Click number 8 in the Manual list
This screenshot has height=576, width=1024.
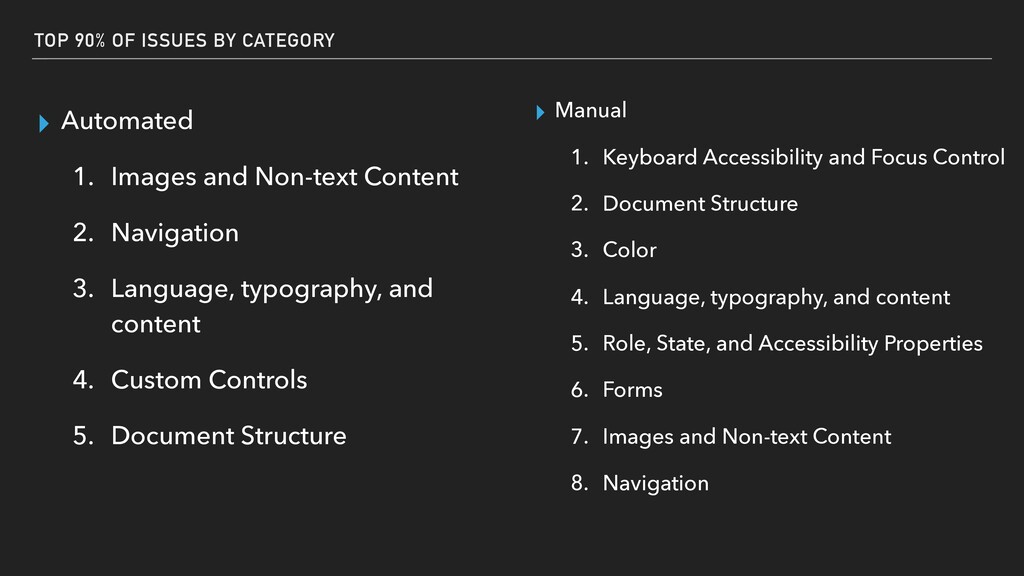[x=579, y=483]
